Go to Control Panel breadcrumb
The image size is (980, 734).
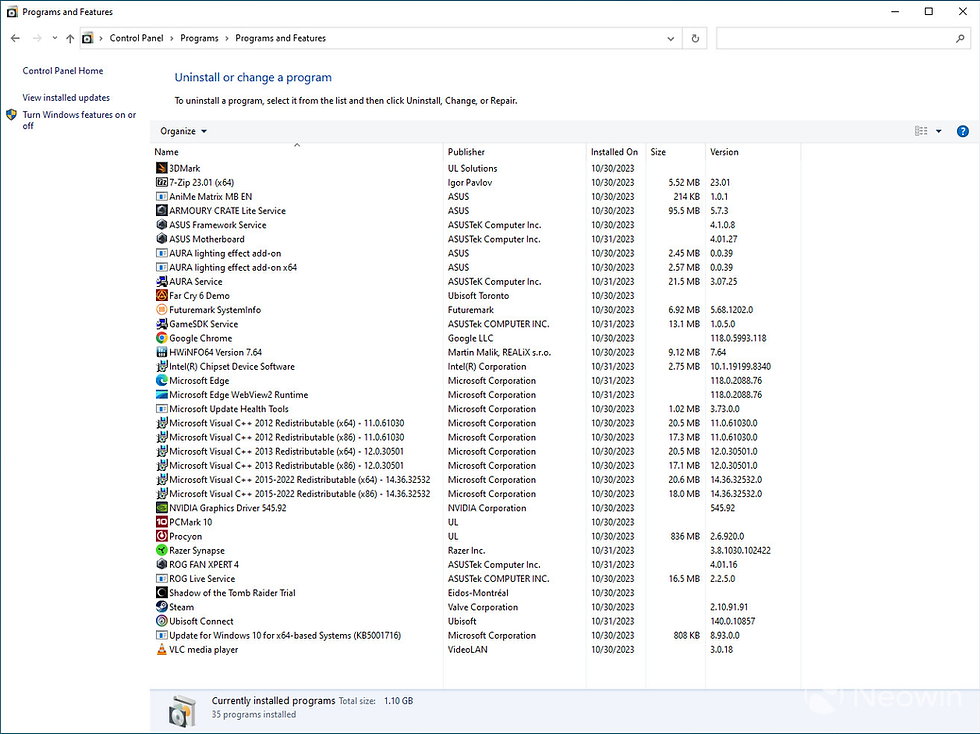pos(136,38)
